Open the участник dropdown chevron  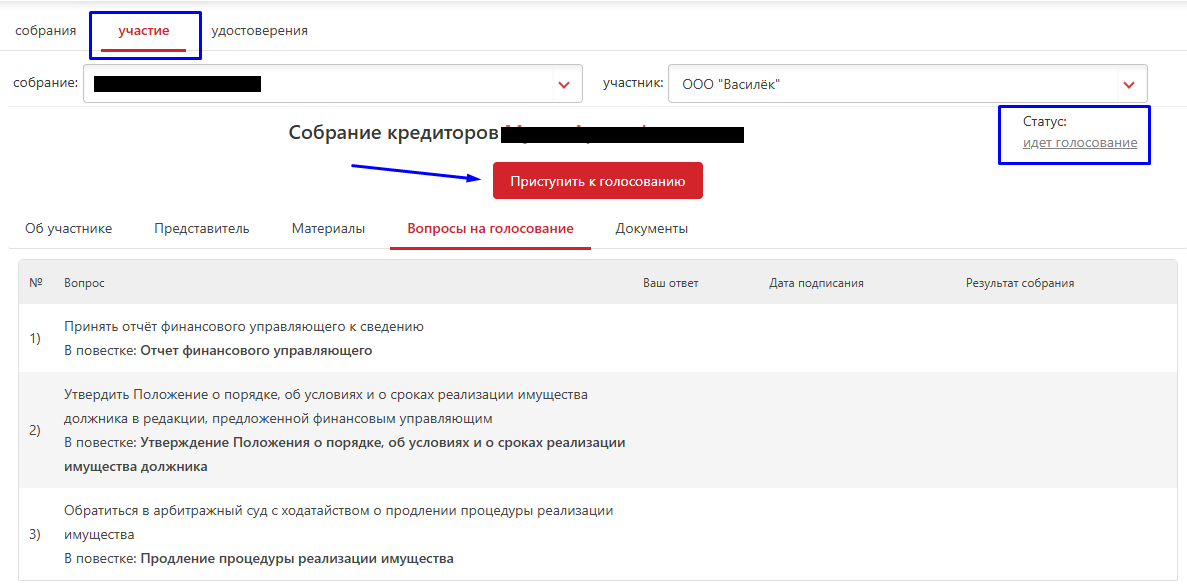pos(1129,84)
